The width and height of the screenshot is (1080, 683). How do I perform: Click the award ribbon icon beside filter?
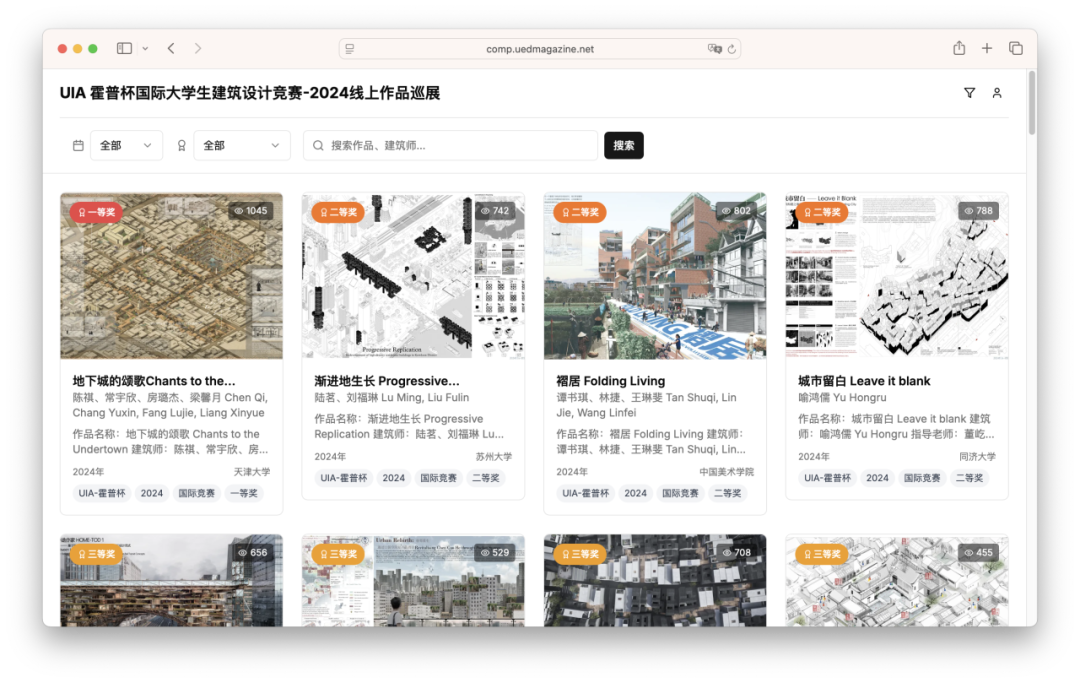[181, 145]
